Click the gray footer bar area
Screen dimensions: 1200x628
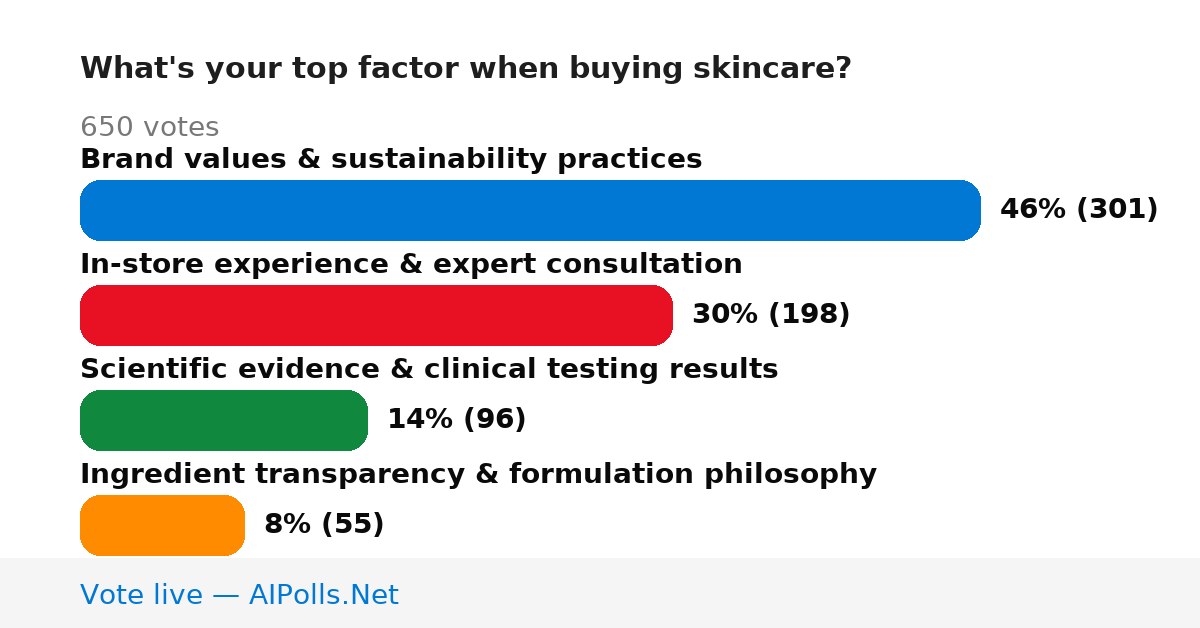click(x=600, y=593)
